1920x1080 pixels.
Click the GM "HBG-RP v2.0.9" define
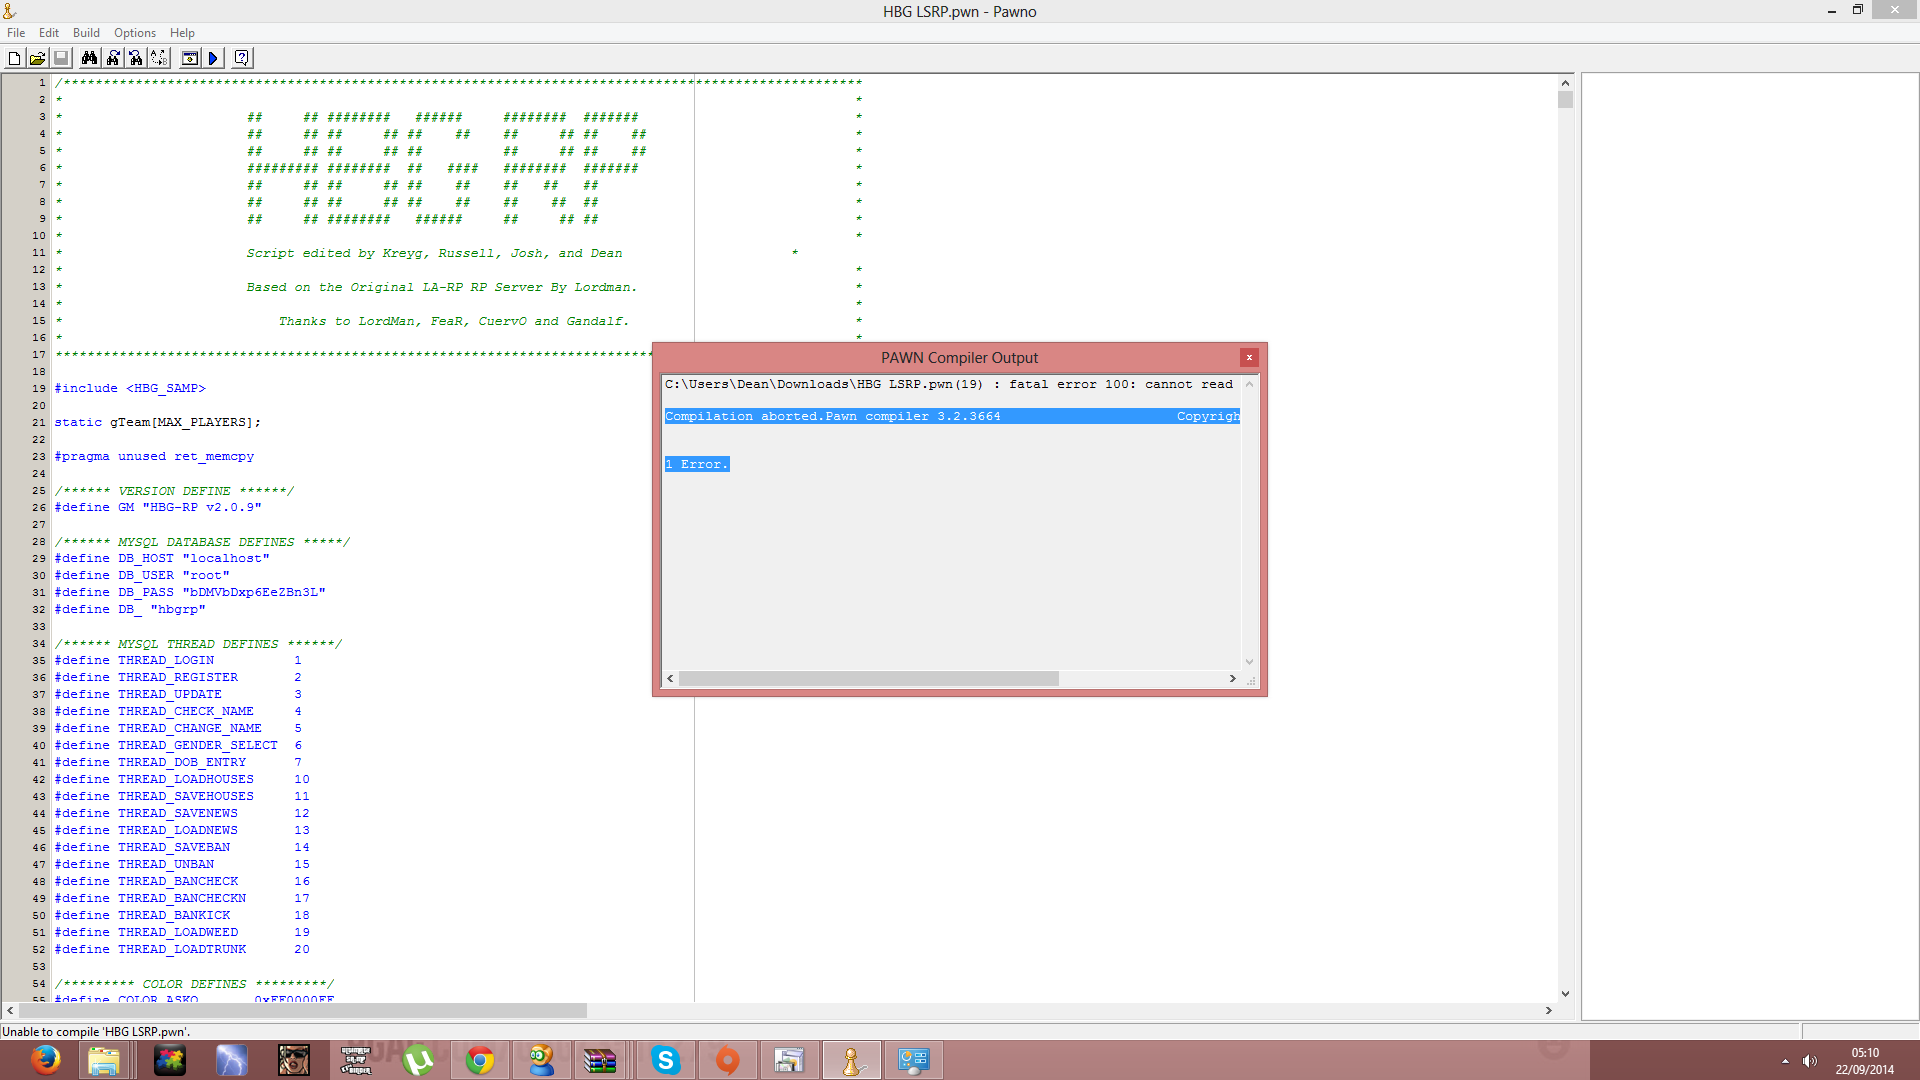(x=158, y=508)
